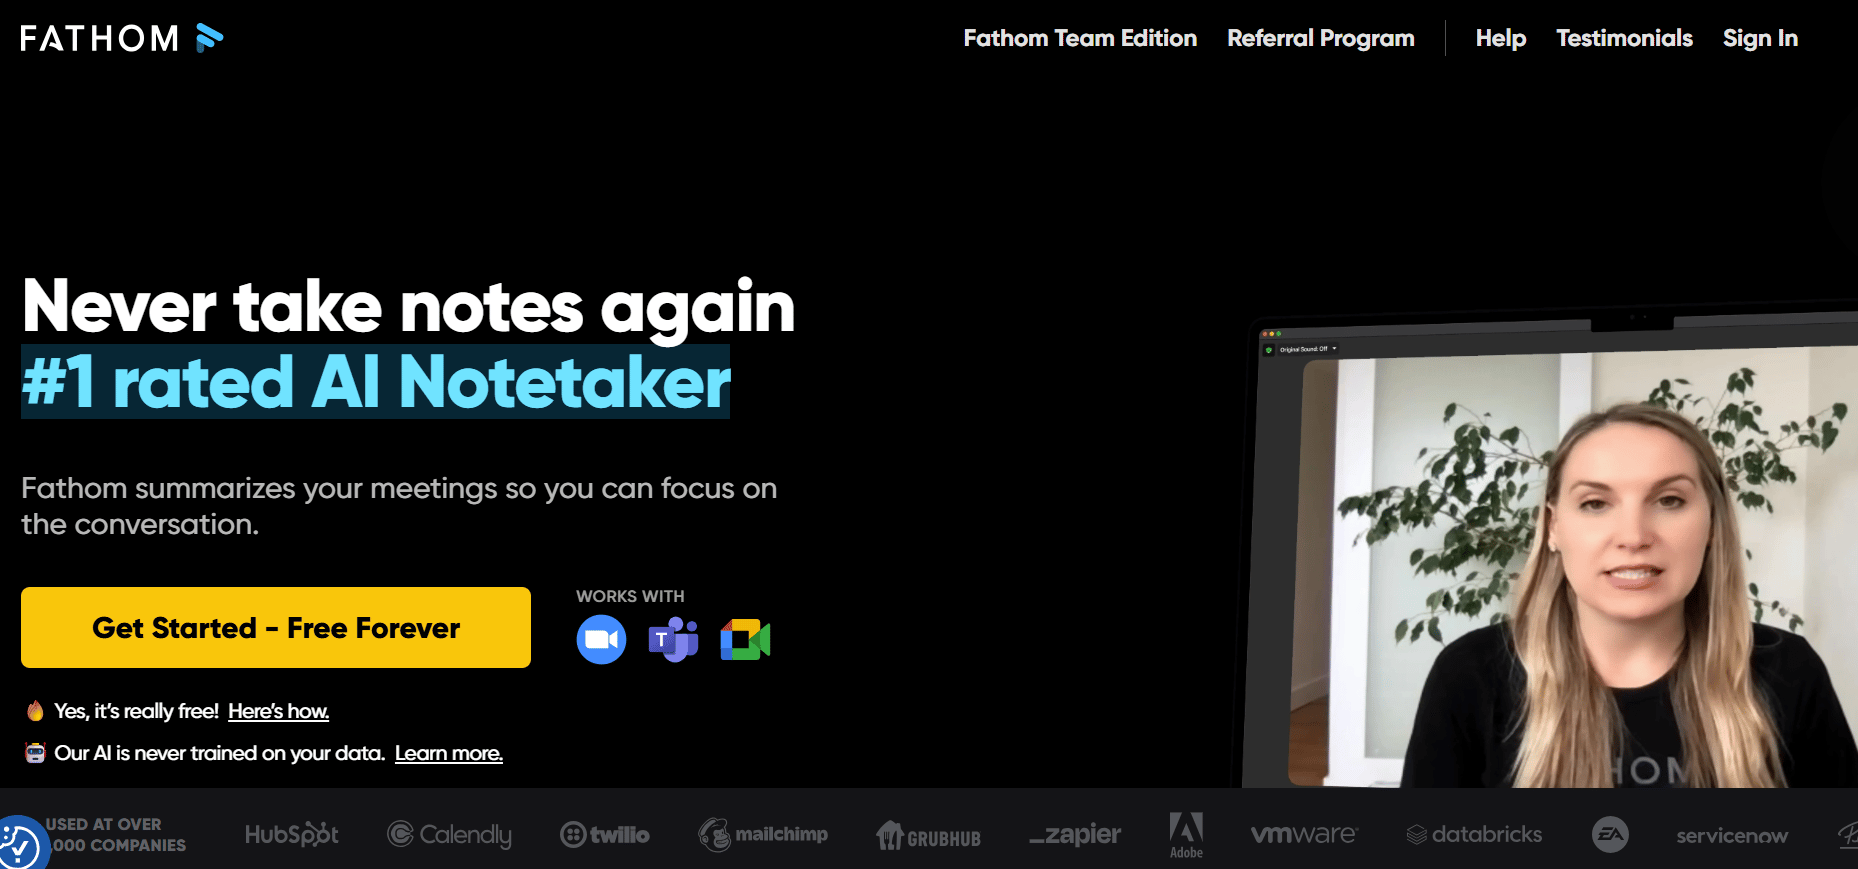
Task: Open Fathom Team Edition page
Action: coord(1080,38)
